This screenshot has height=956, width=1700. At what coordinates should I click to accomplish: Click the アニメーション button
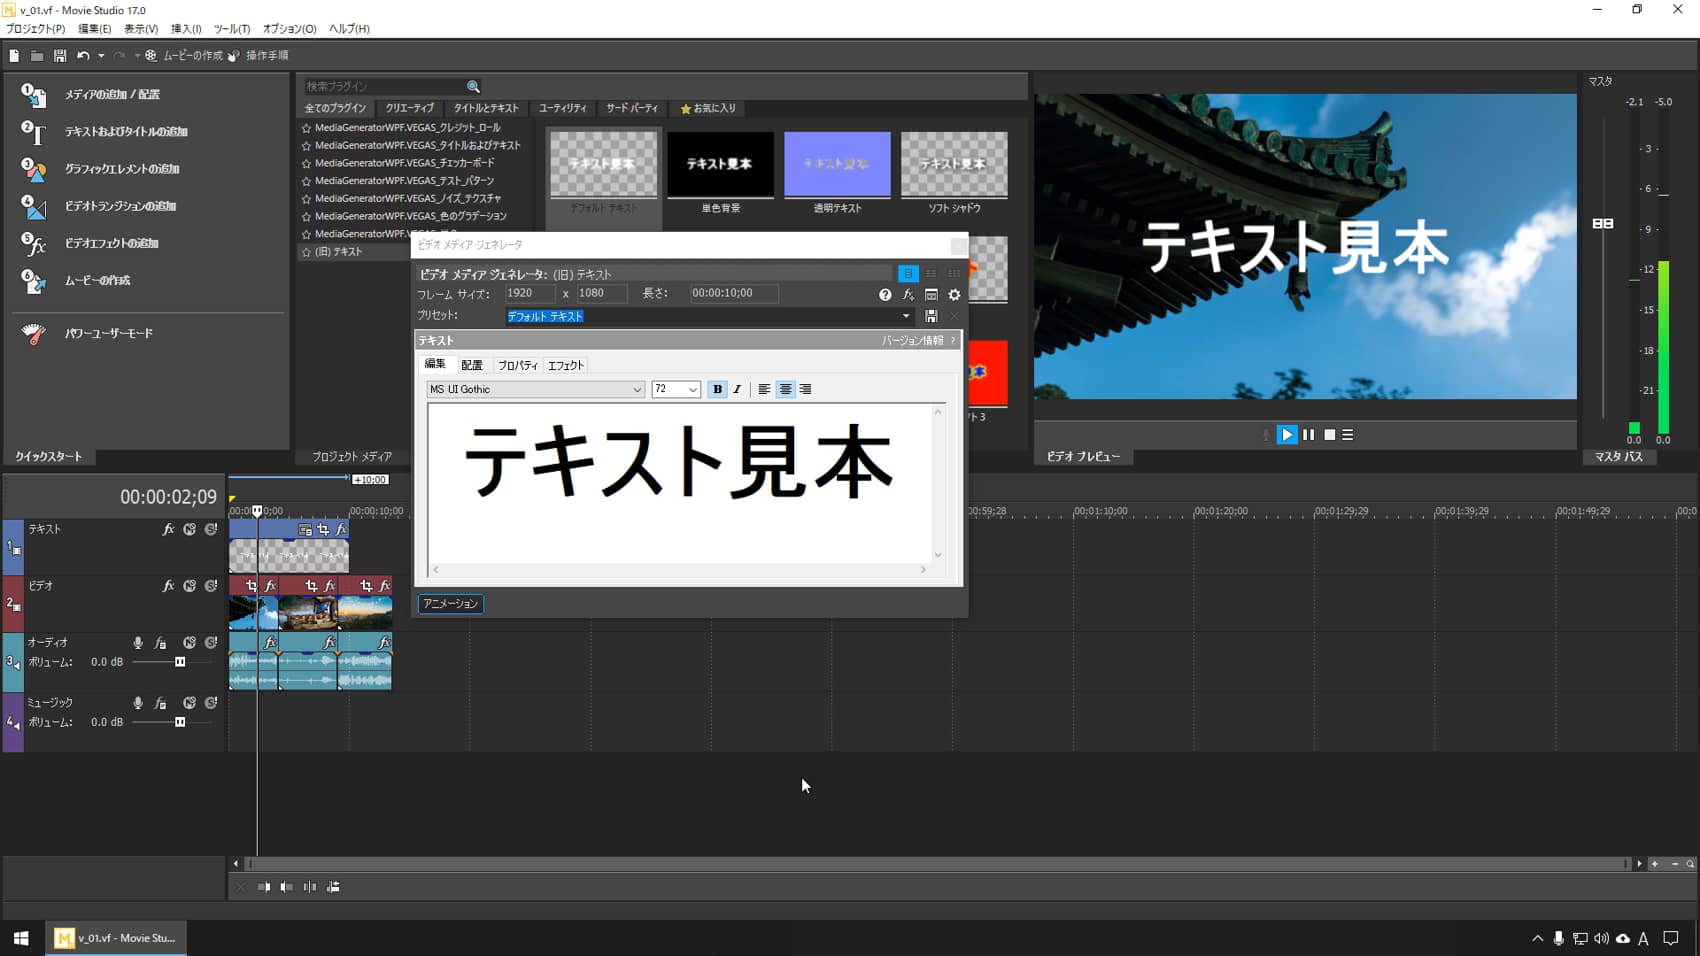coord(450,604)
